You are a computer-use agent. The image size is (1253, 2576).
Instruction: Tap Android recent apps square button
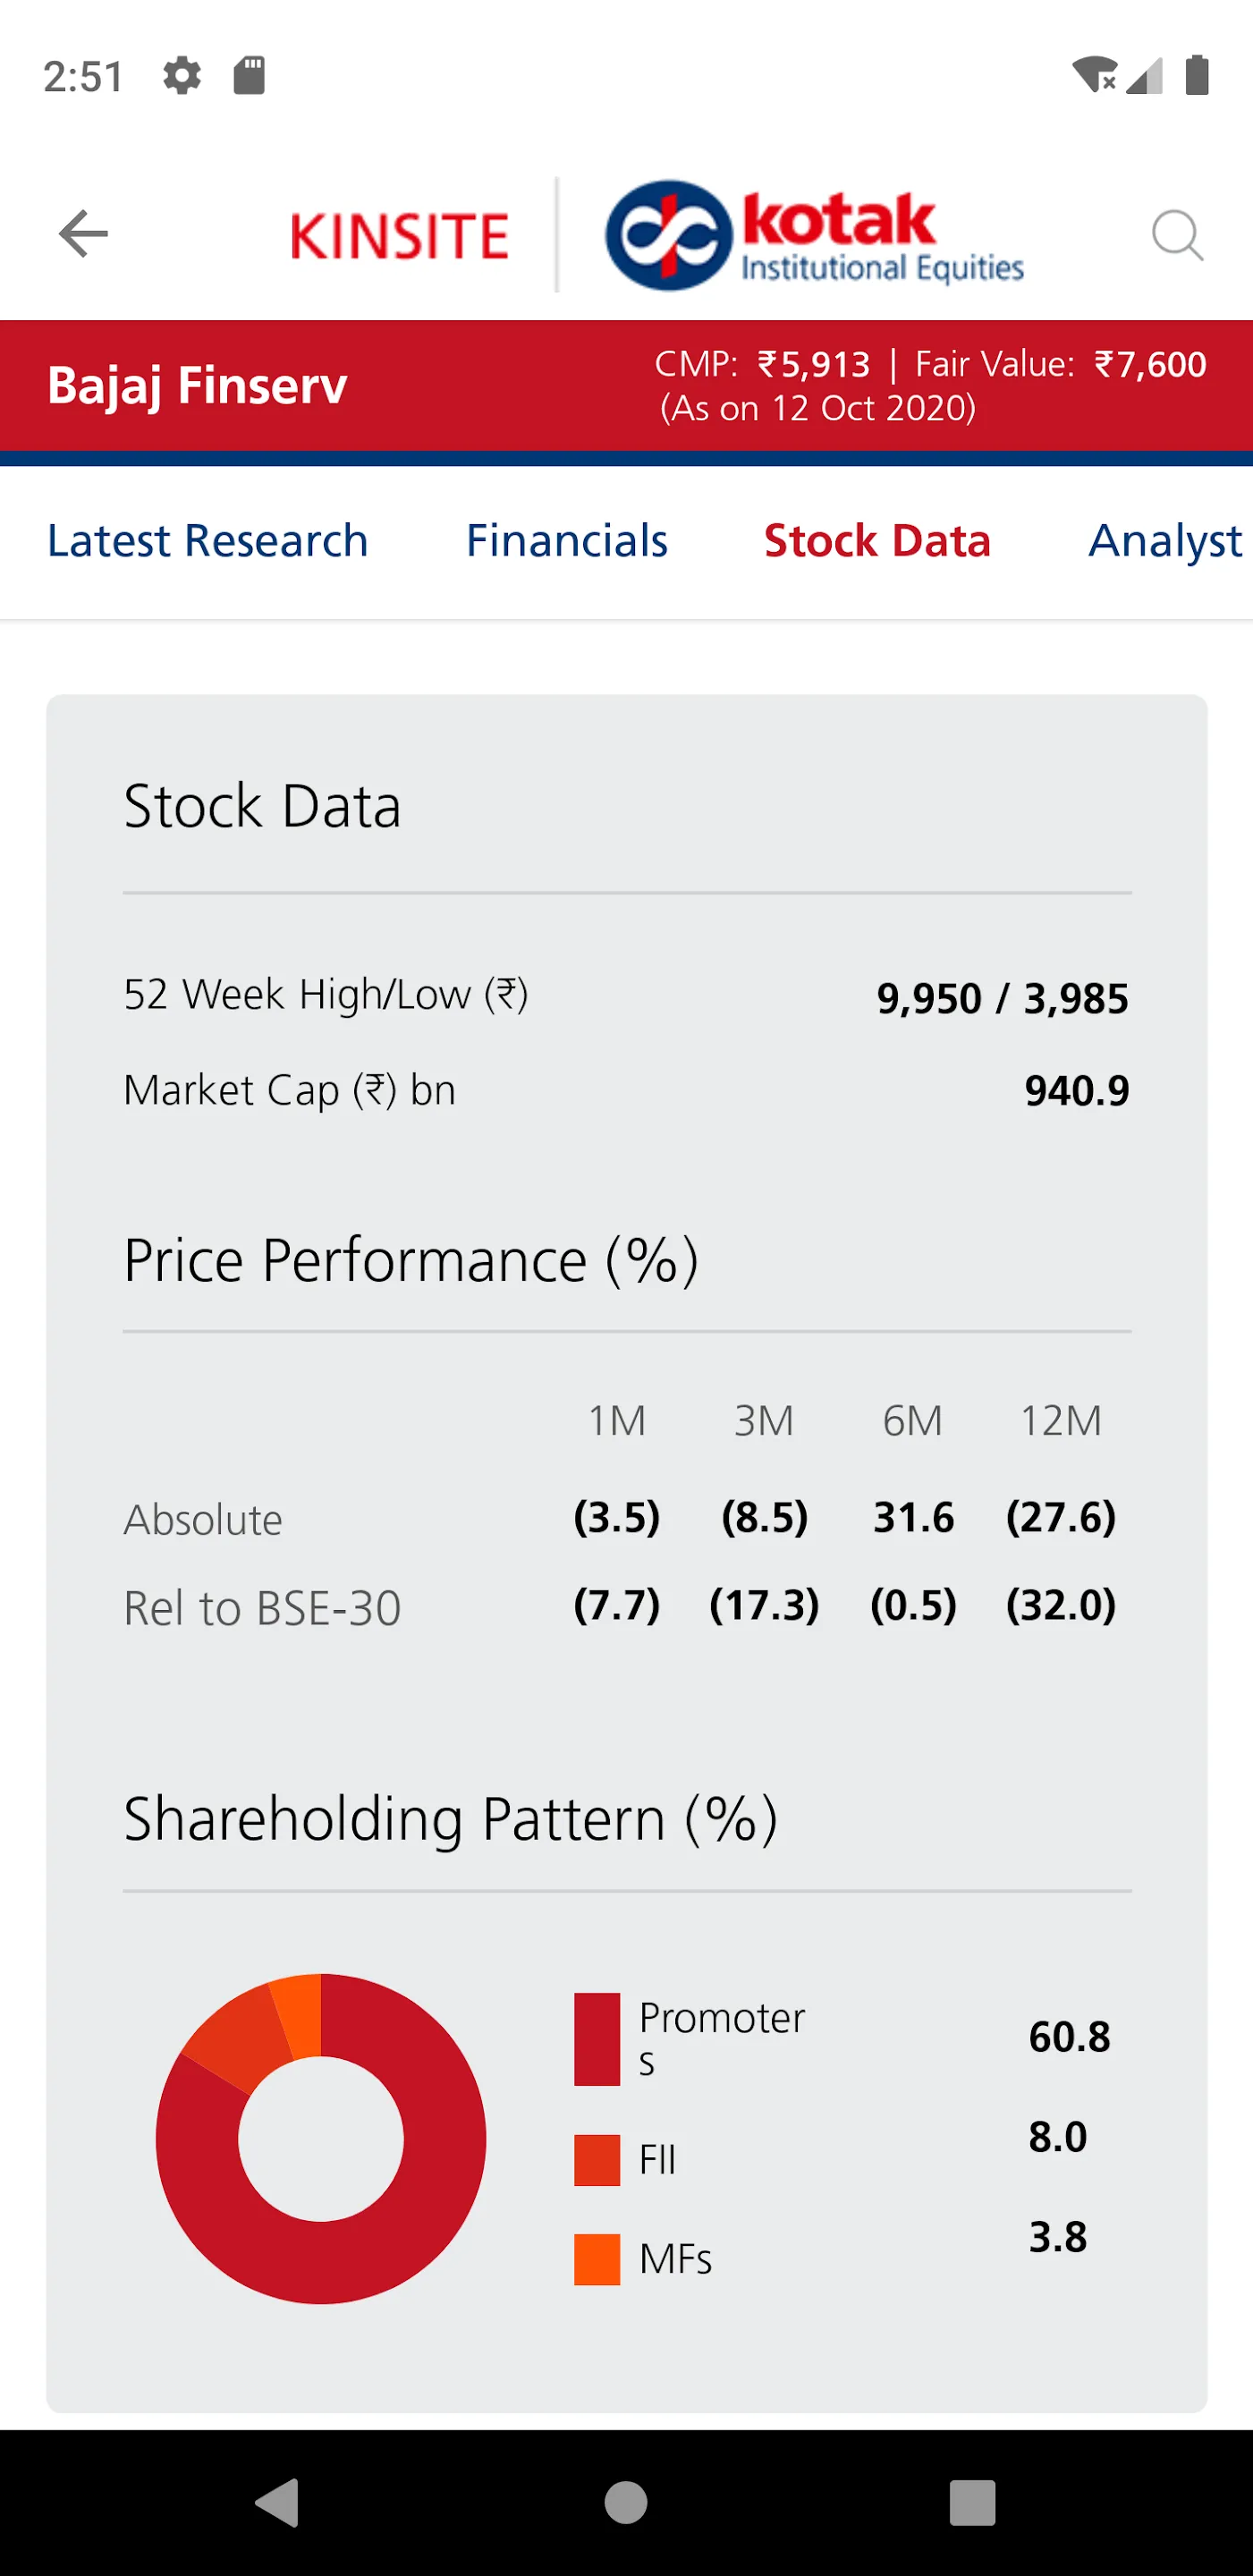(x=972, y=2503)
